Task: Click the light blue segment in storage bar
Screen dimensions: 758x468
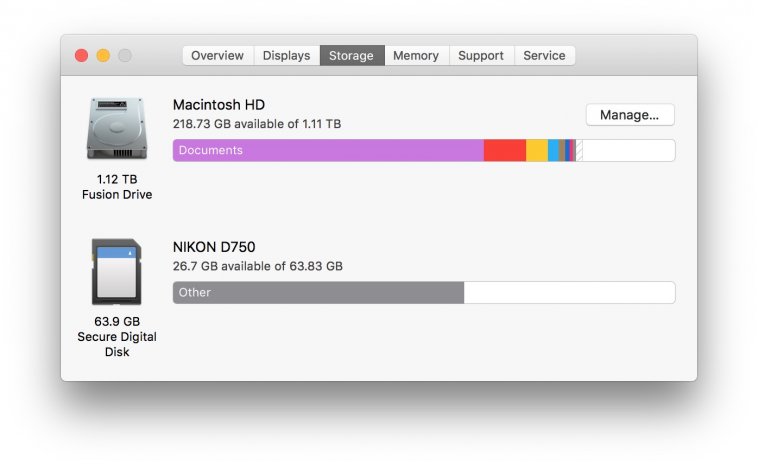Action: pyautogui.click(x=553, y=151)
